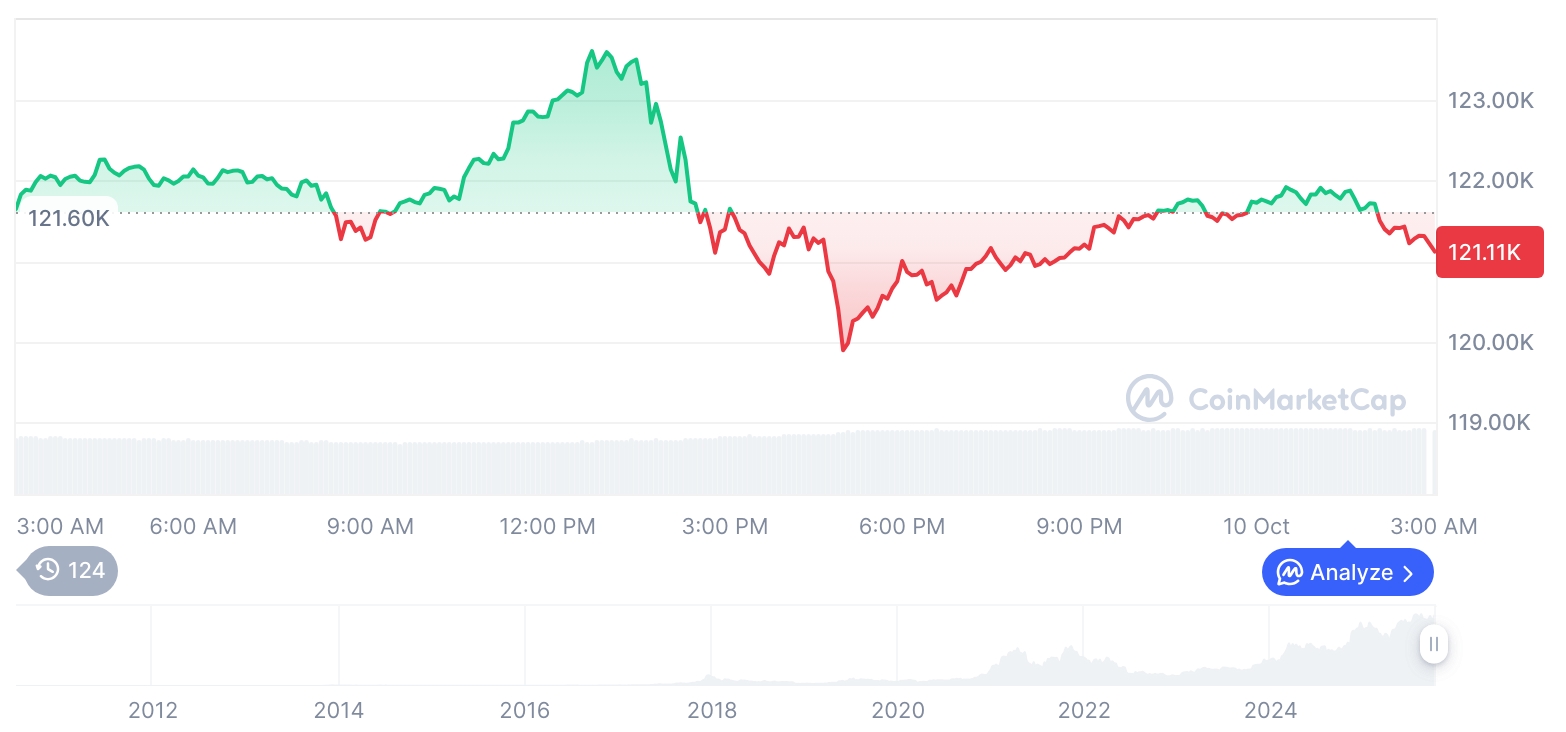
Task: Click the lowest red dip of price line
Action: (x=844, y=350)
